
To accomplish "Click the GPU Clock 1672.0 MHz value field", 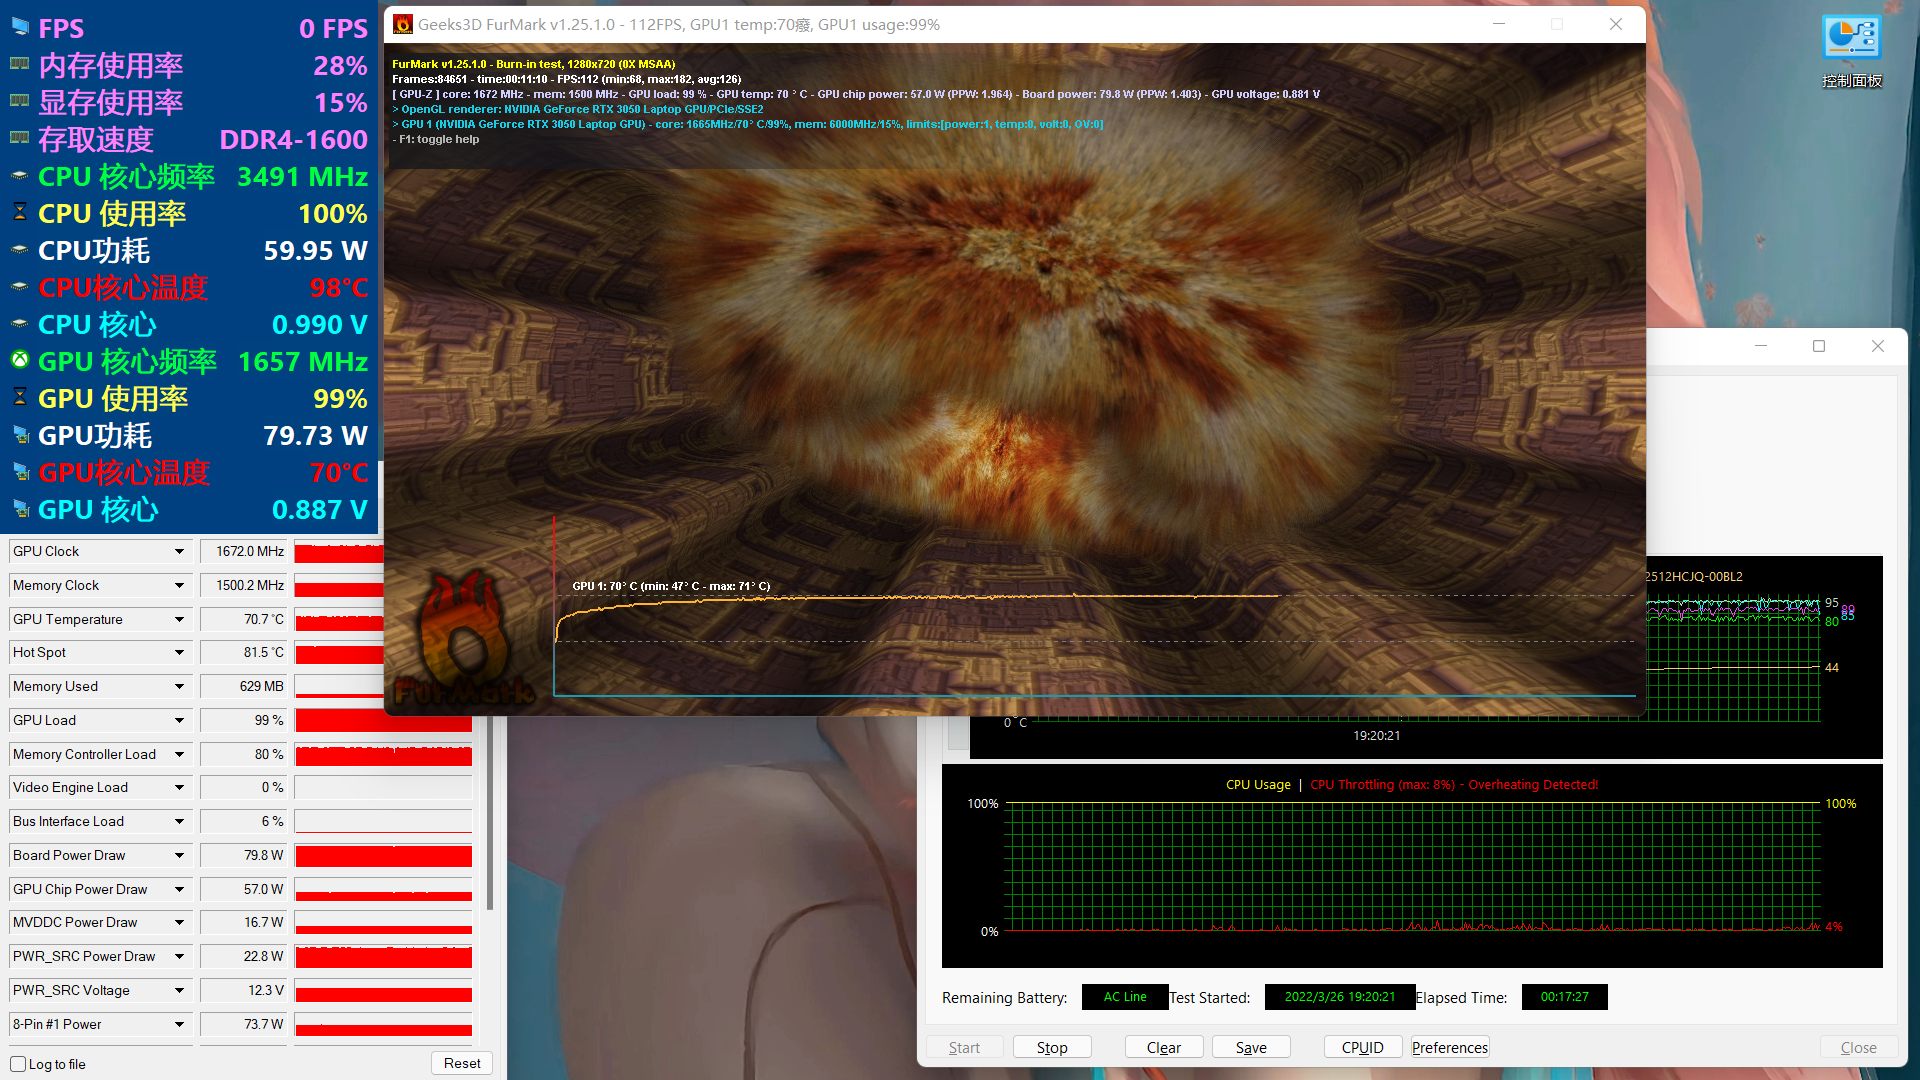I will [244, 551].
